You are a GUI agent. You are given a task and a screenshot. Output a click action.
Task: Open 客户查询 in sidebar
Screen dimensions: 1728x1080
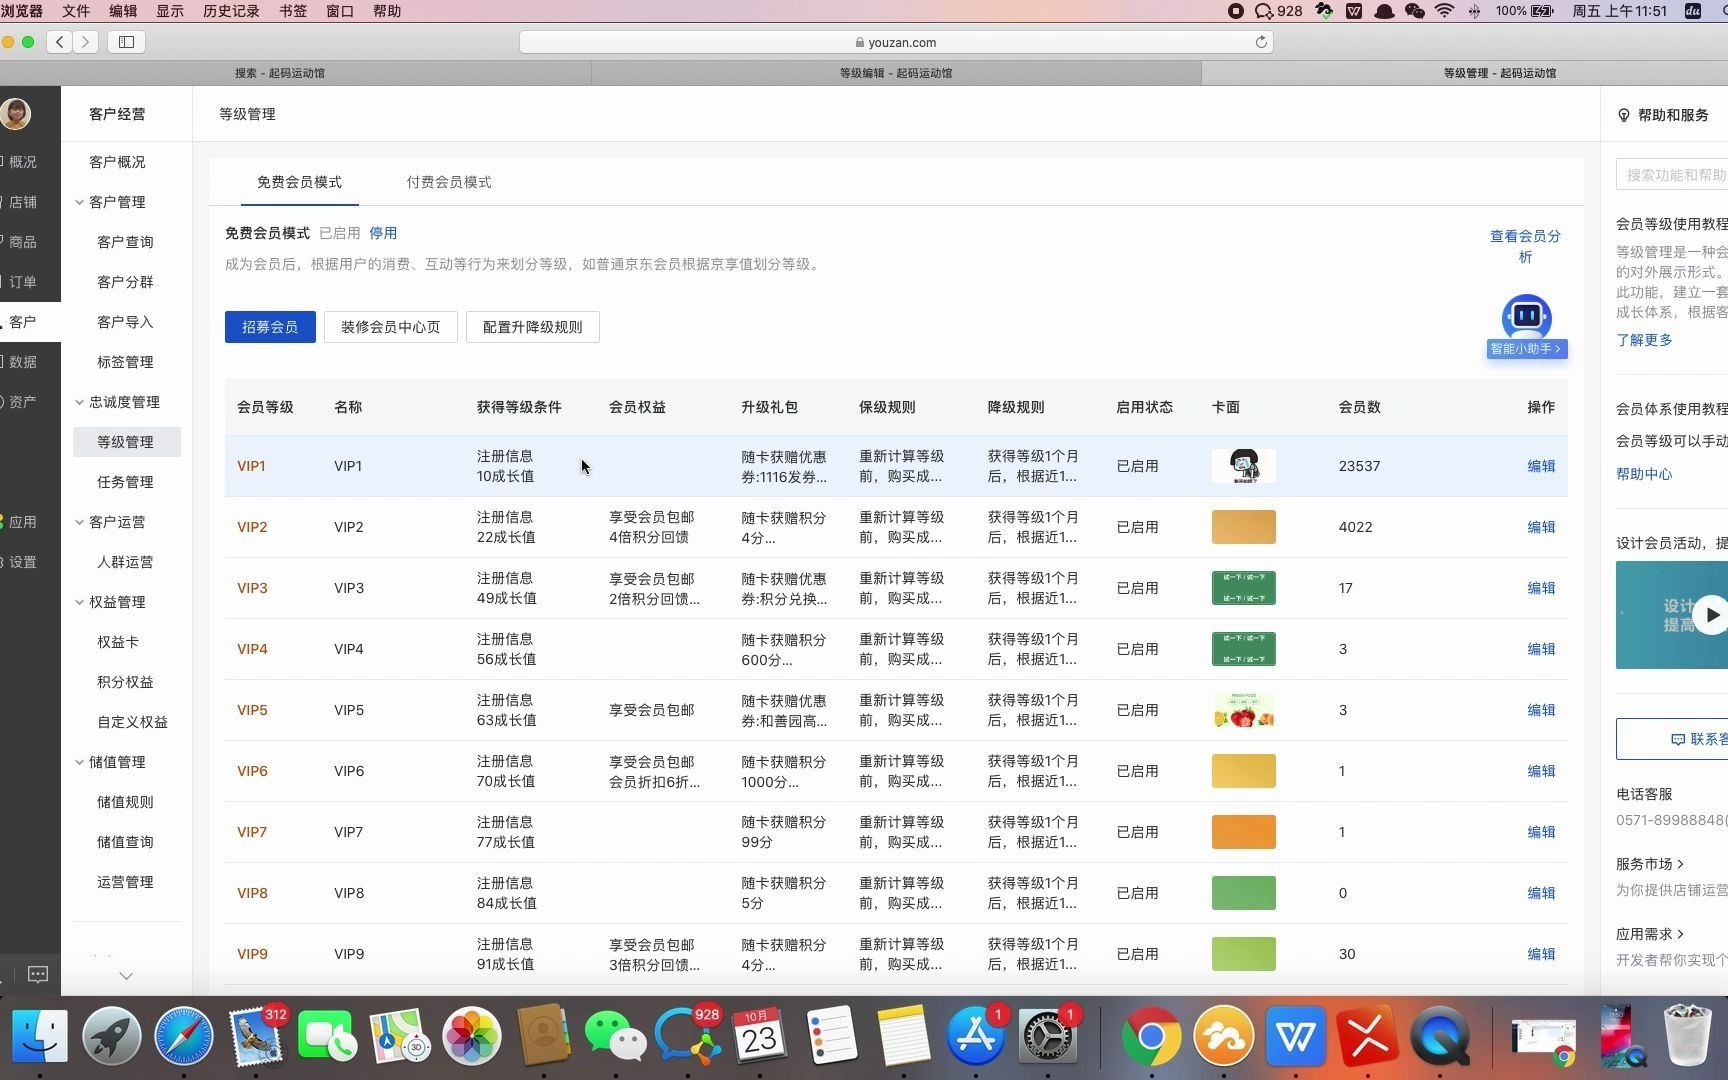tap(125, 242)
